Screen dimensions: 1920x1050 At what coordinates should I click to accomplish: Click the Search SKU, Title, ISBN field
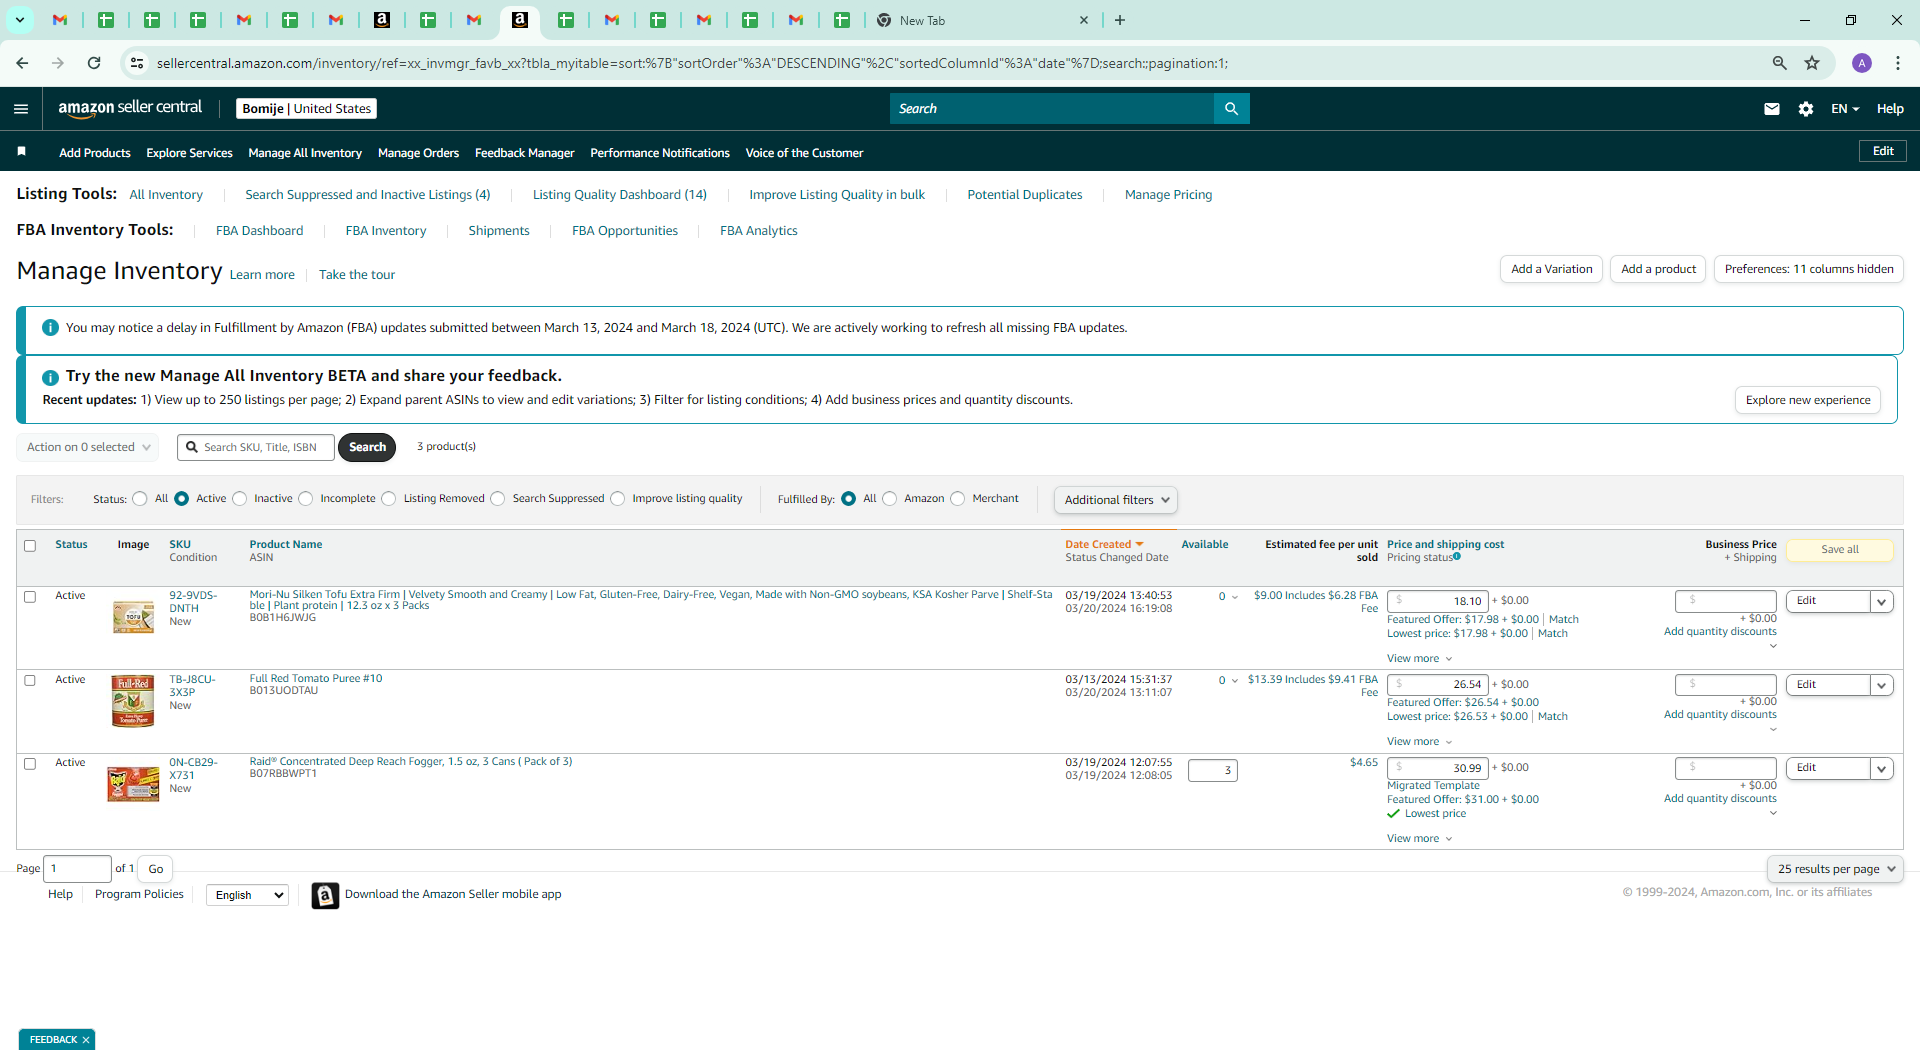(x=257, y=447)
